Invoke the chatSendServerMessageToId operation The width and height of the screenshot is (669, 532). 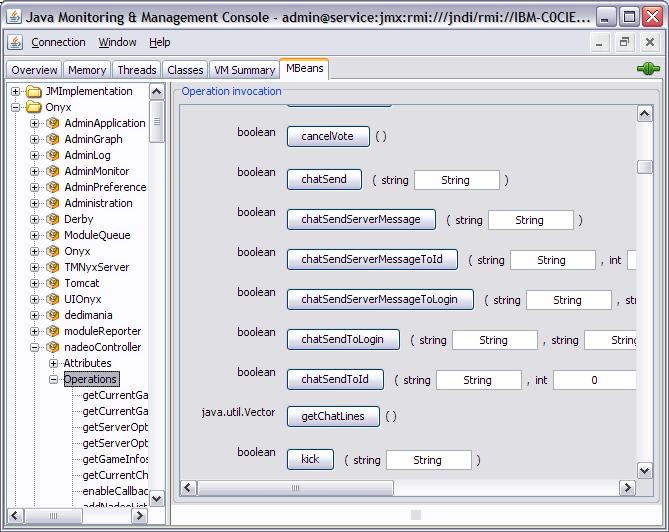[x=372, y=259]
